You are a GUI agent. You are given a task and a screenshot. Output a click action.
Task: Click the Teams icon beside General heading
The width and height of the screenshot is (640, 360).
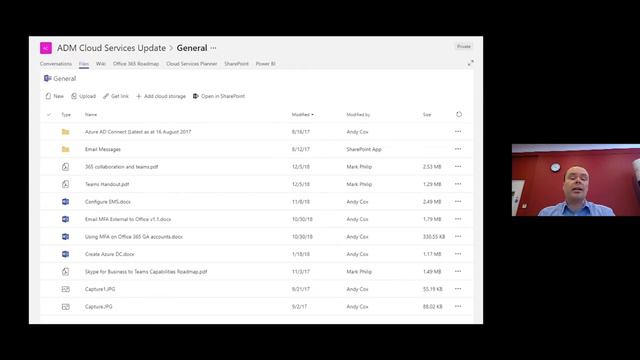point(47,78)
